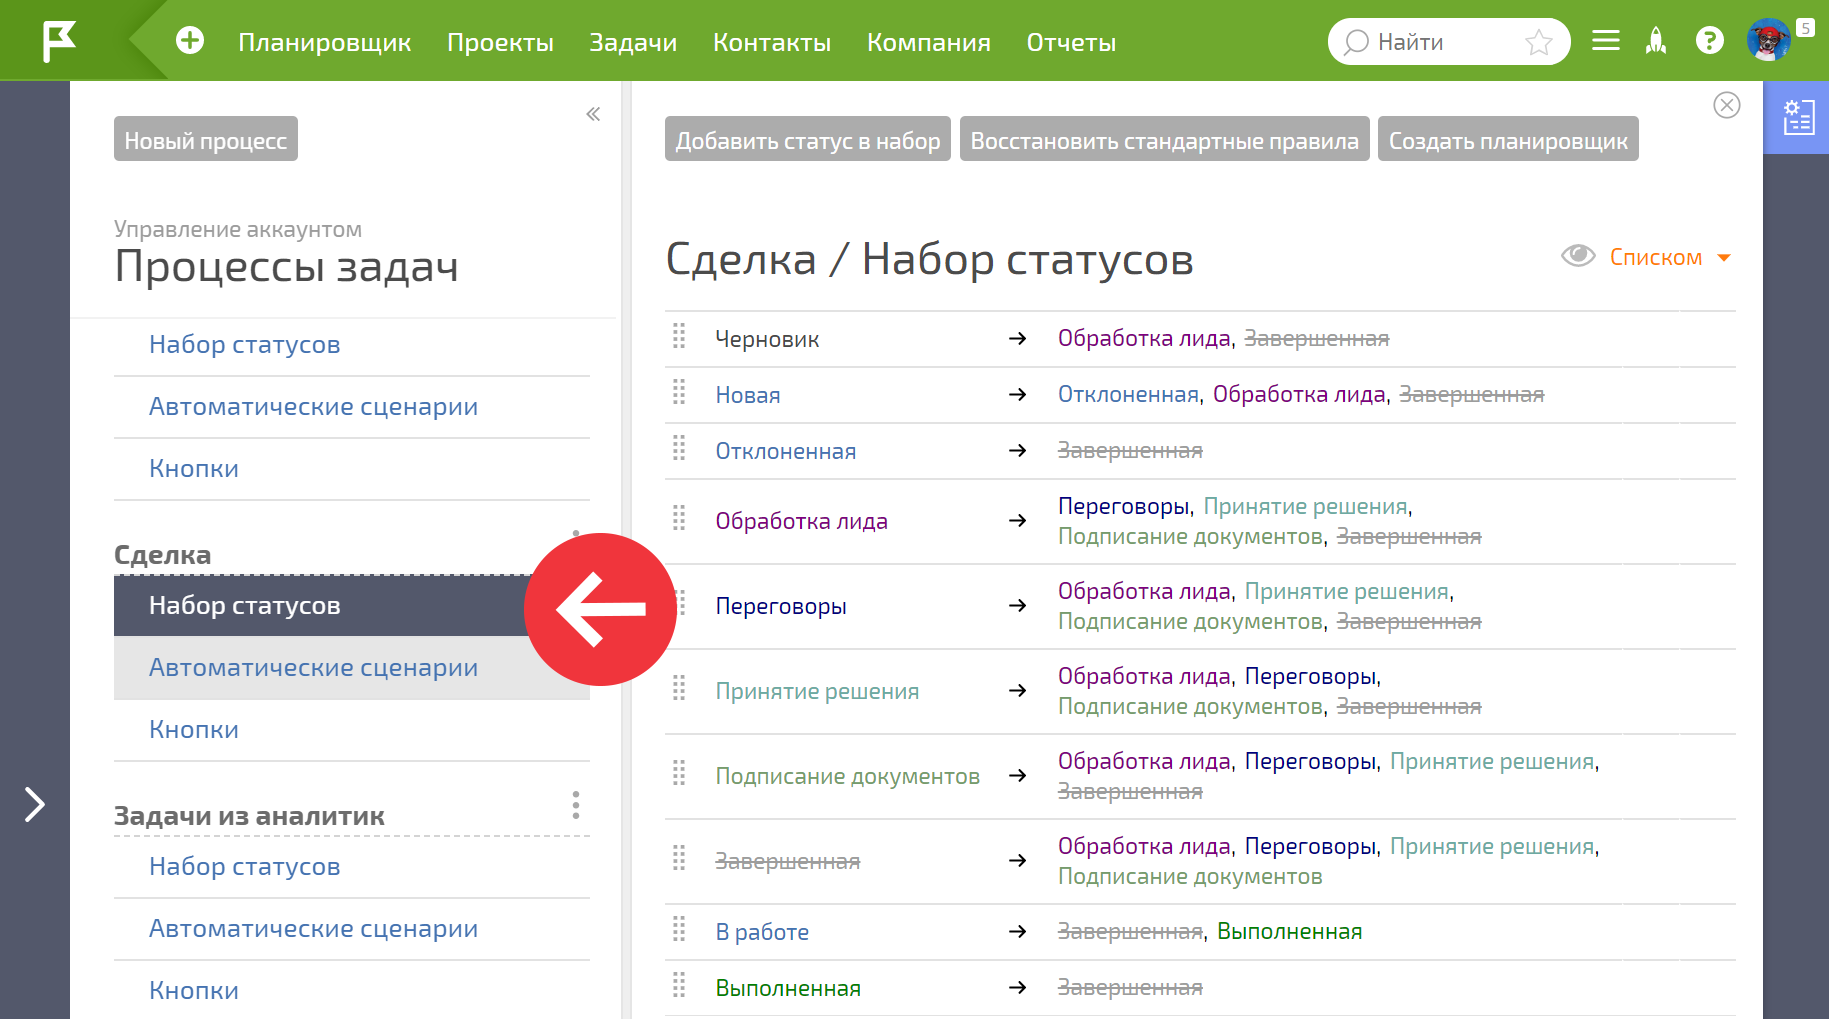The image size is (1829, 1019).
Task: Open Отчеты menu
Action: (x=1071, y=42)
